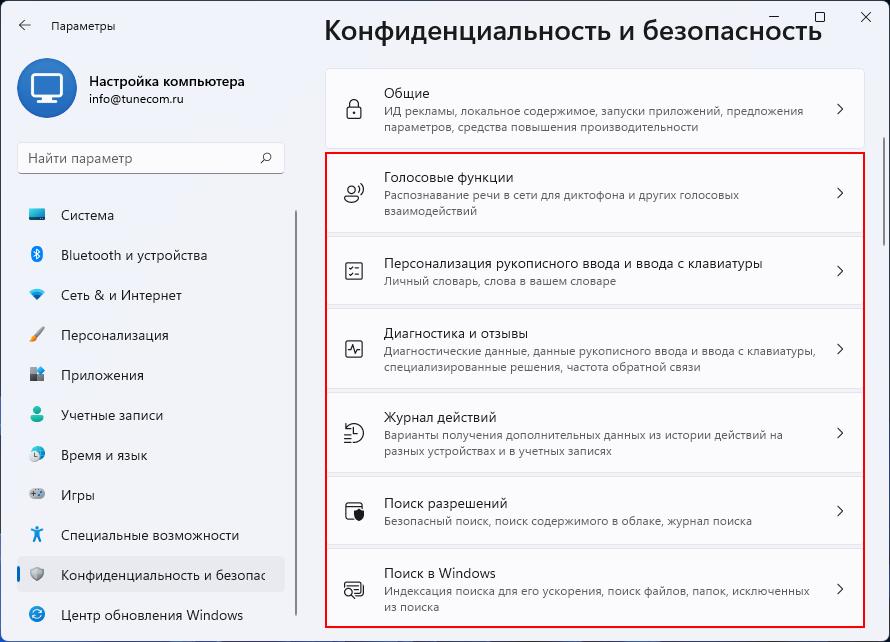Open the chevron for Журнал действий
The width and height of the screenshot is (890, 642).
click(x=840, y=433)
